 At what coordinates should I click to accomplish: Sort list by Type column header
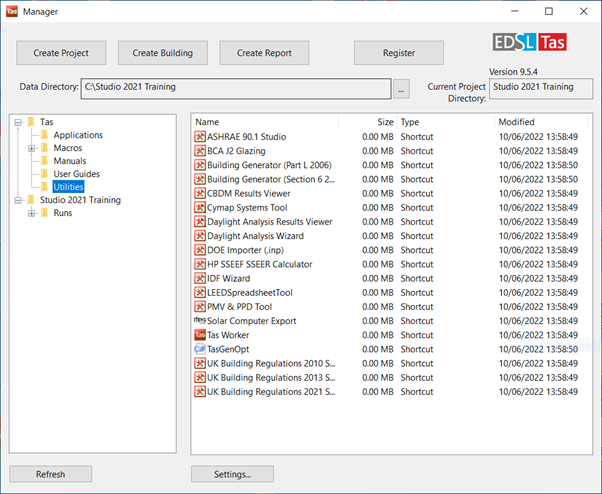coord(446,122)
